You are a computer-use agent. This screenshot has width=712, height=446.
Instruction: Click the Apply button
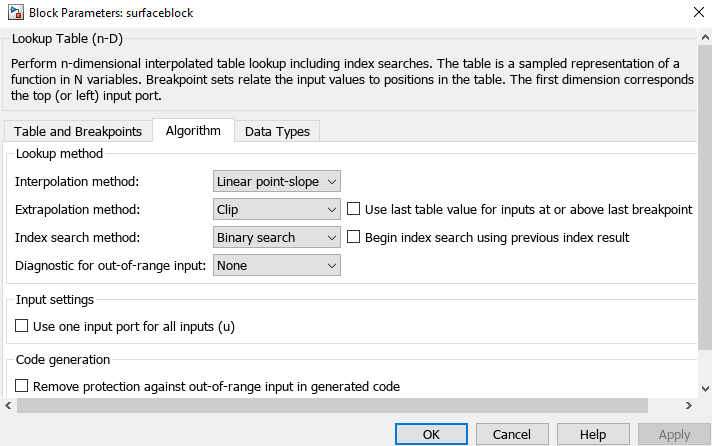click(674, 434)
